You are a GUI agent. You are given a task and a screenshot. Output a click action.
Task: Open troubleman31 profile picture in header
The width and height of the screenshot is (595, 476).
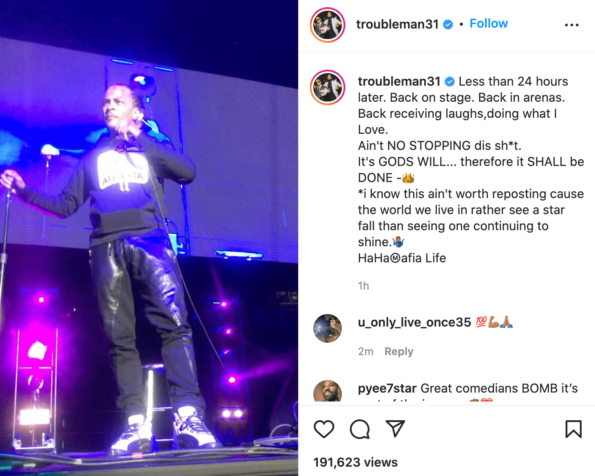tap(328, 25)
